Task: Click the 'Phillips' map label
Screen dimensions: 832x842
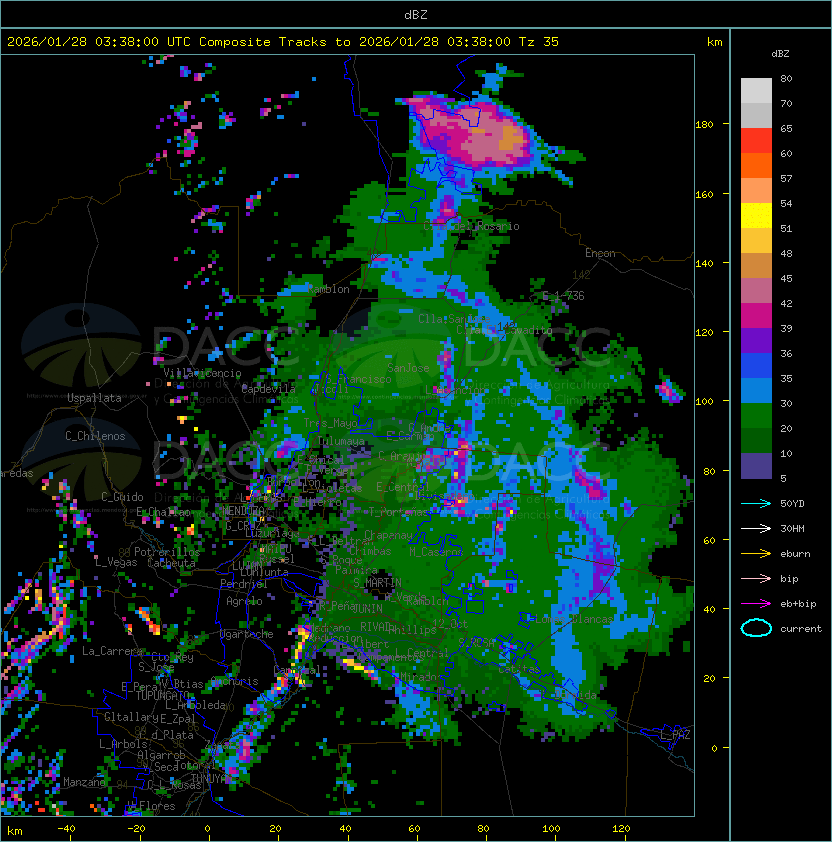Action: point(412,629)
